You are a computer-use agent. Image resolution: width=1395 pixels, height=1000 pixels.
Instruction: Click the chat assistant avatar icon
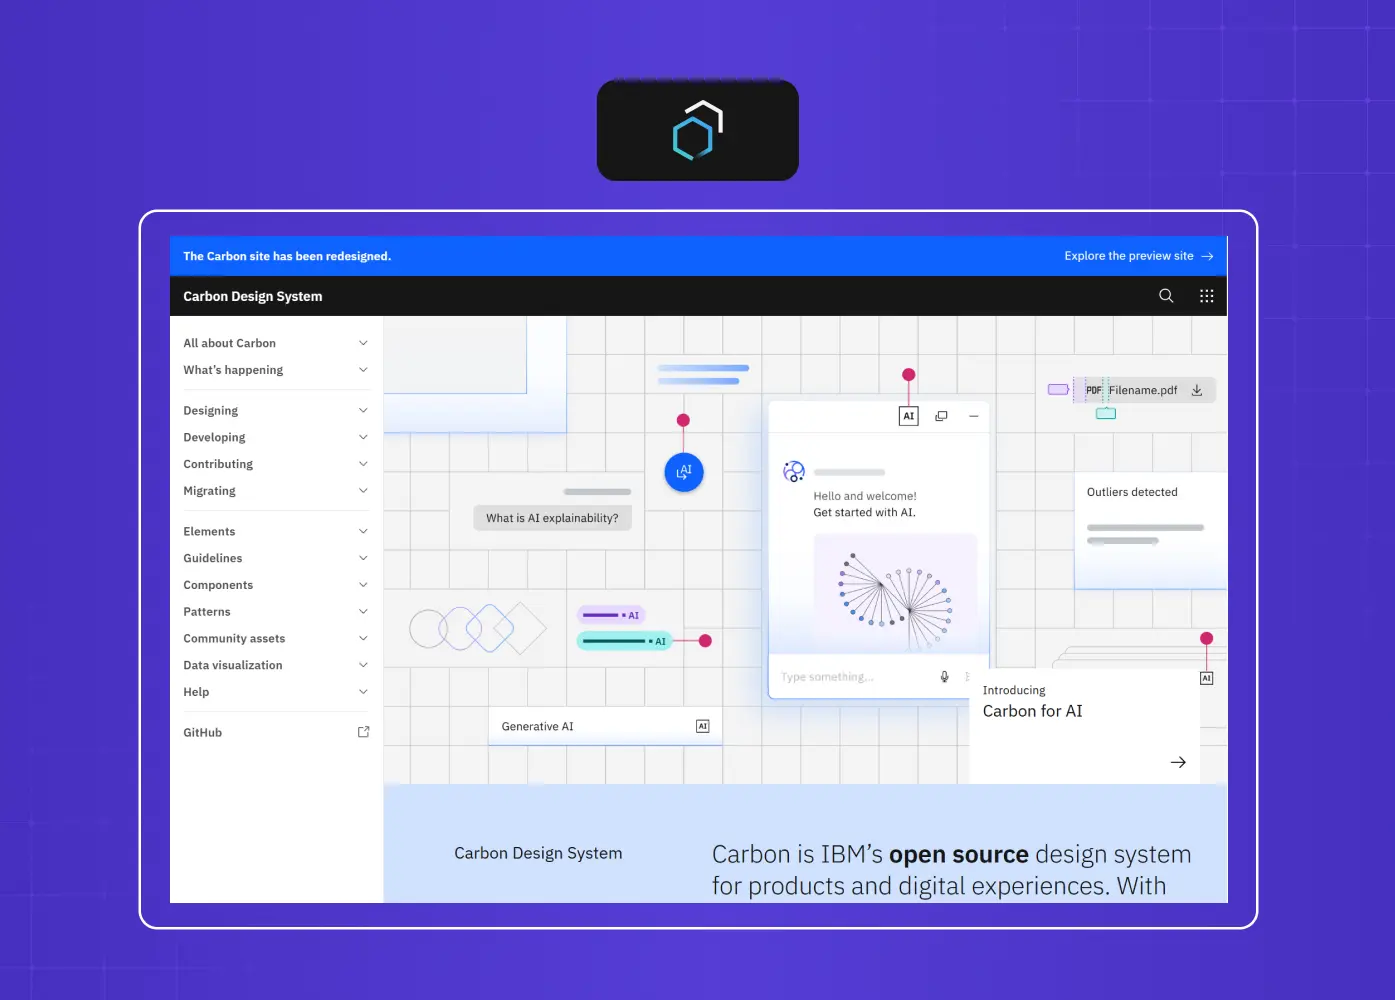[794, 471]
